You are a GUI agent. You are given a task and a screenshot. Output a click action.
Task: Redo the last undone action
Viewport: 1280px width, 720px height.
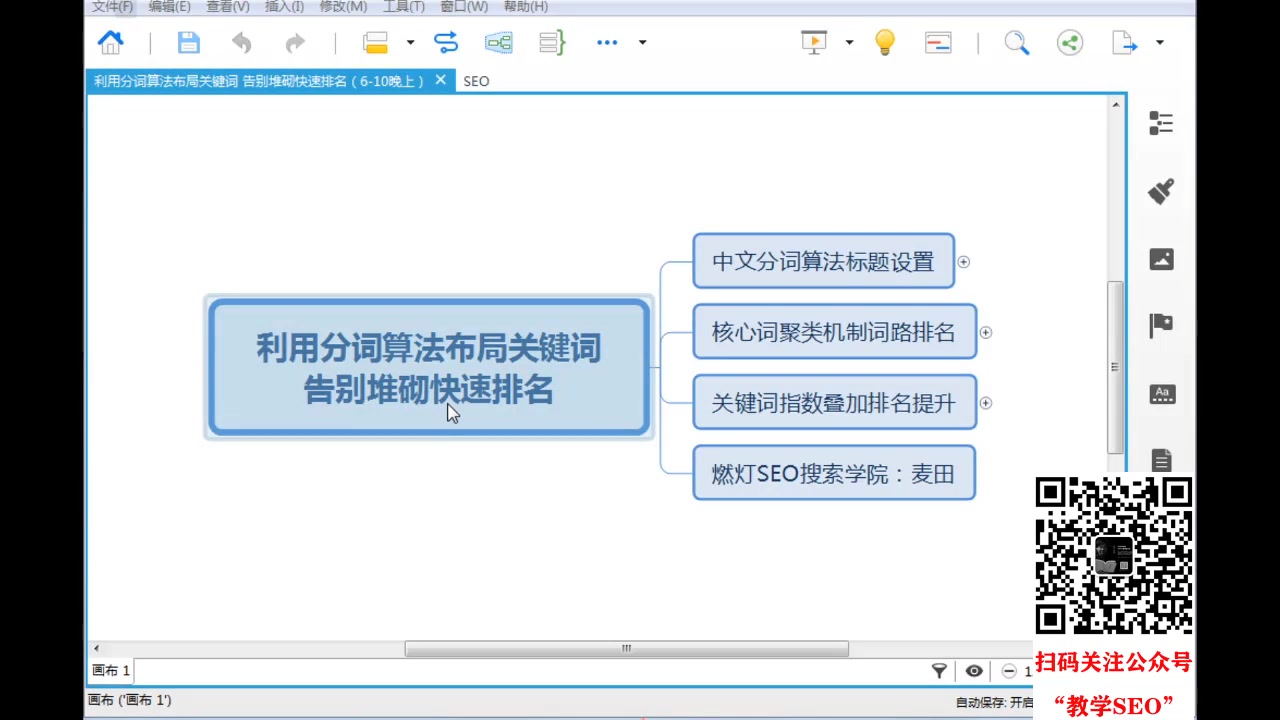[295, 42]
